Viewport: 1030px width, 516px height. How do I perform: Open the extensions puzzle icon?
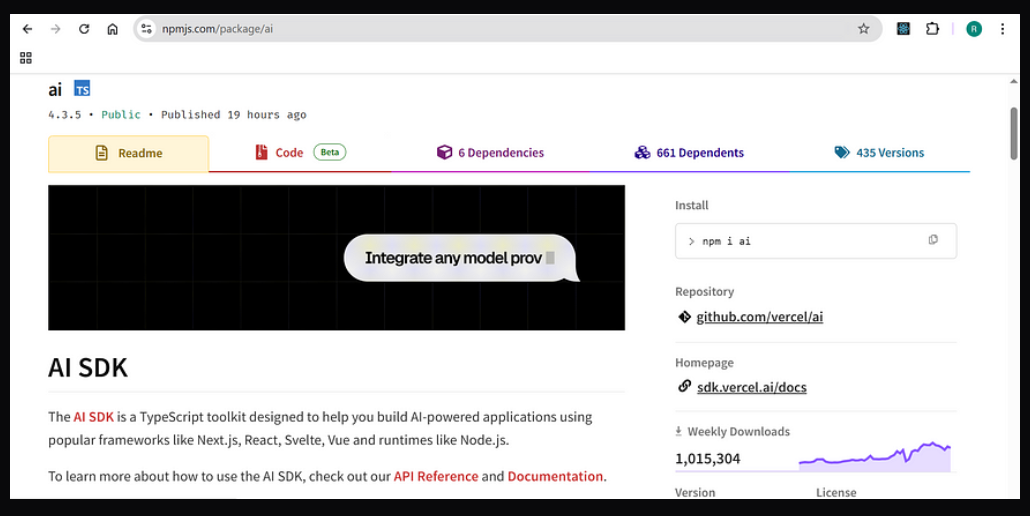[x=932, y=29]
